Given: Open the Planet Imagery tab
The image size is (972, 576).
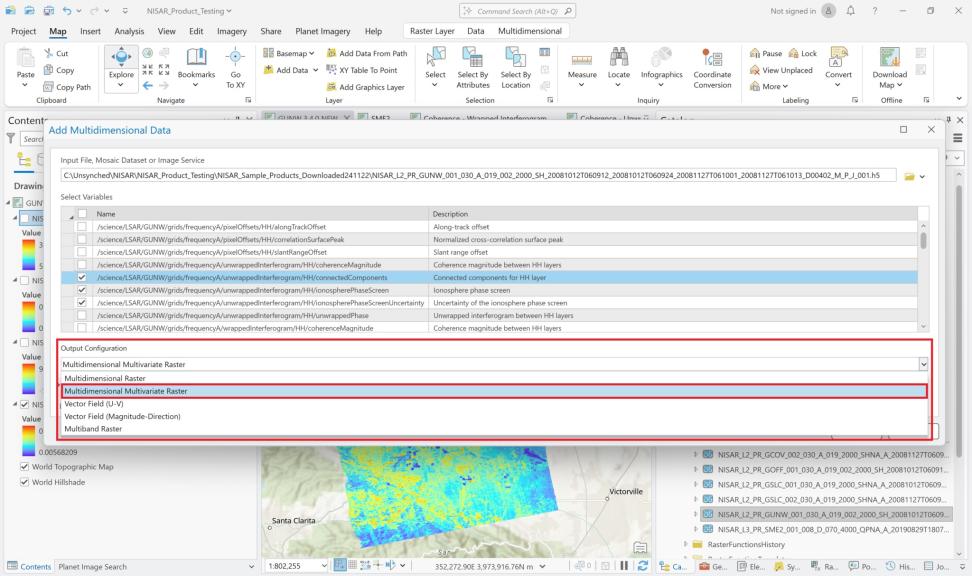Looking at the screenshot, I should click(322, 31).
